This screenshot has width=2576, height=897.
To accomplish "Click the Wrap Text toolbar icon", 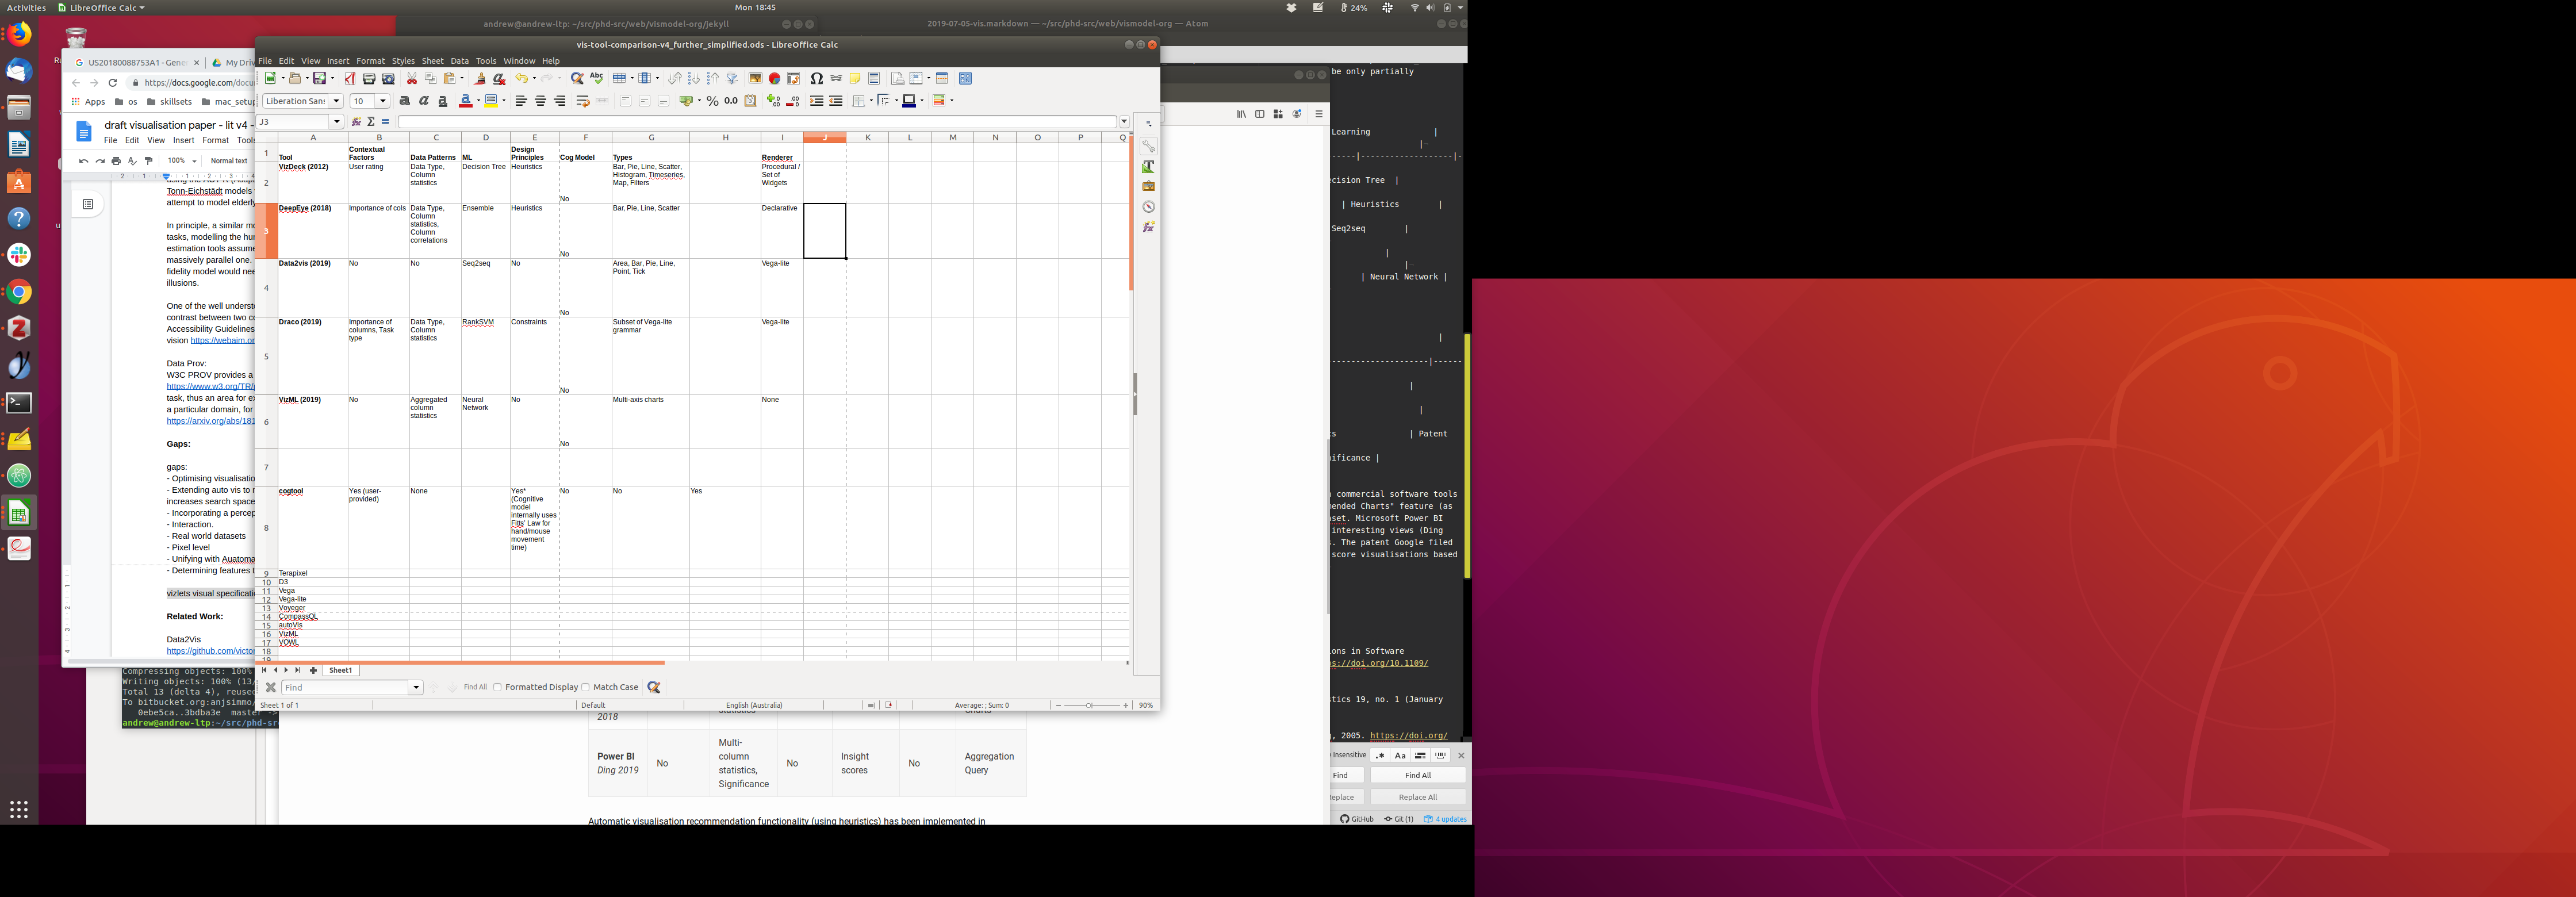I will tap(582, 101).
